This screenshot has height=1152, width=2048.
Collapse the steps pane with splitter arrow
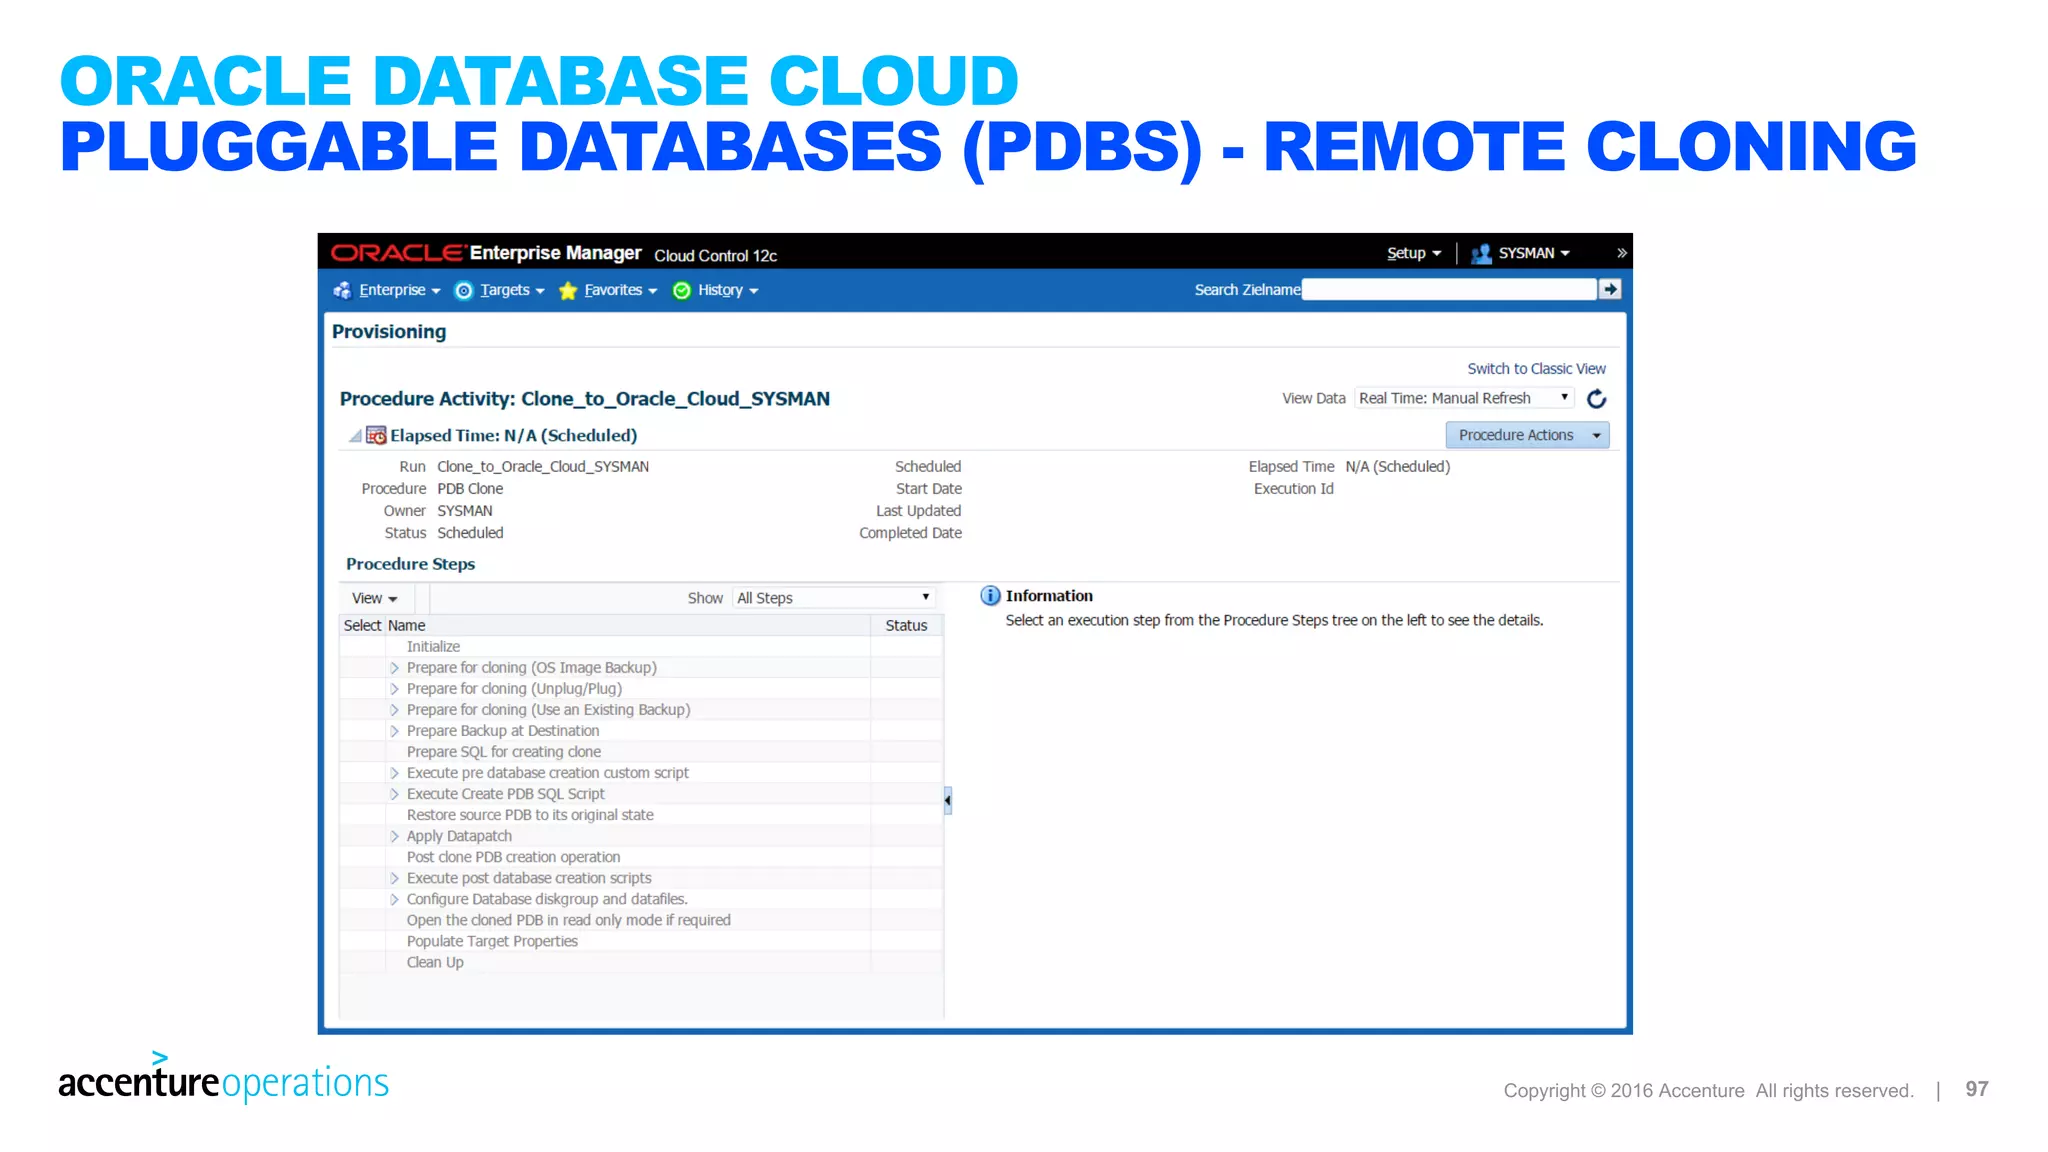click(x=948, y=800)
